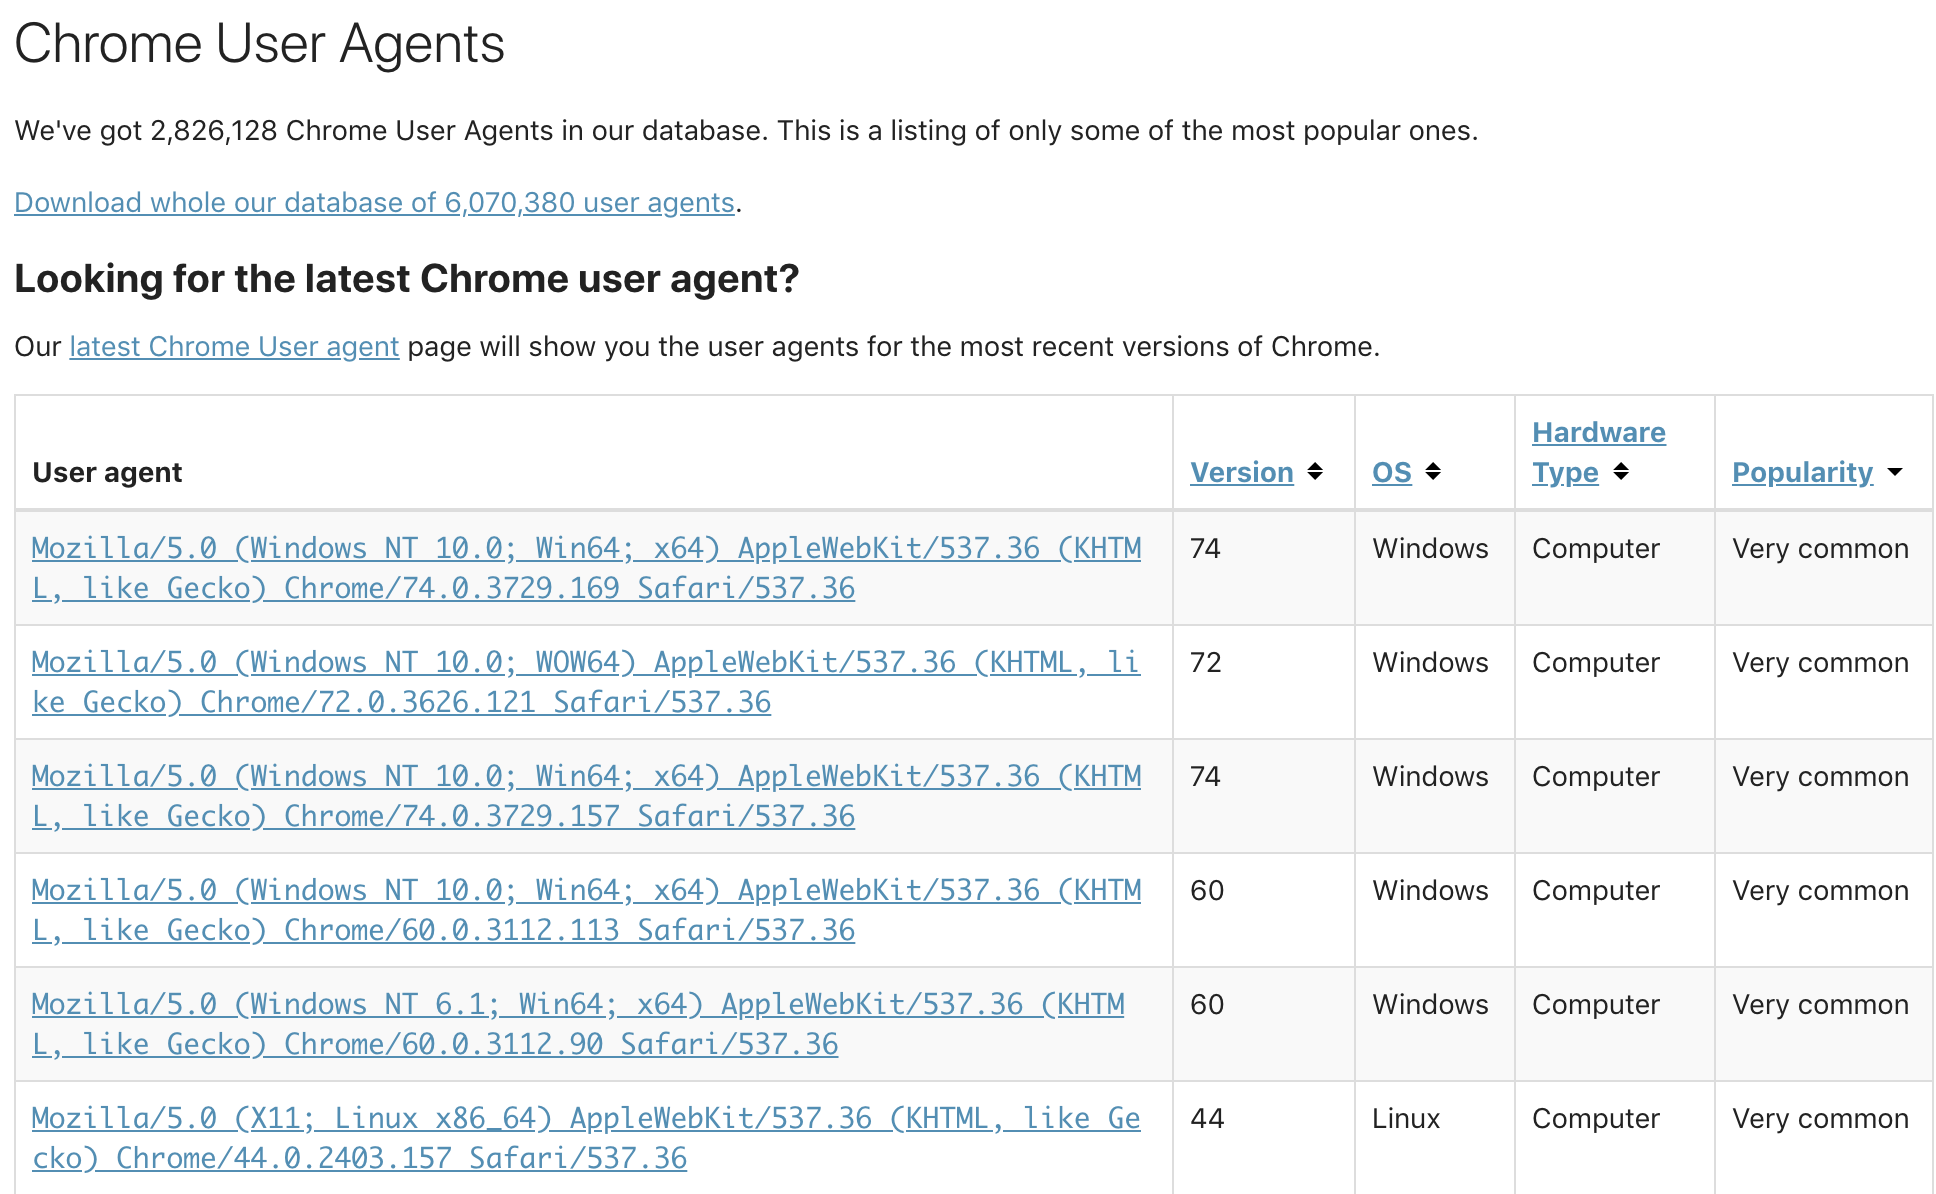Click "Computer" in the Chrome/74.0.3729.157 row
This screenshot has width=1936, height=1194.
(1596, 777)
